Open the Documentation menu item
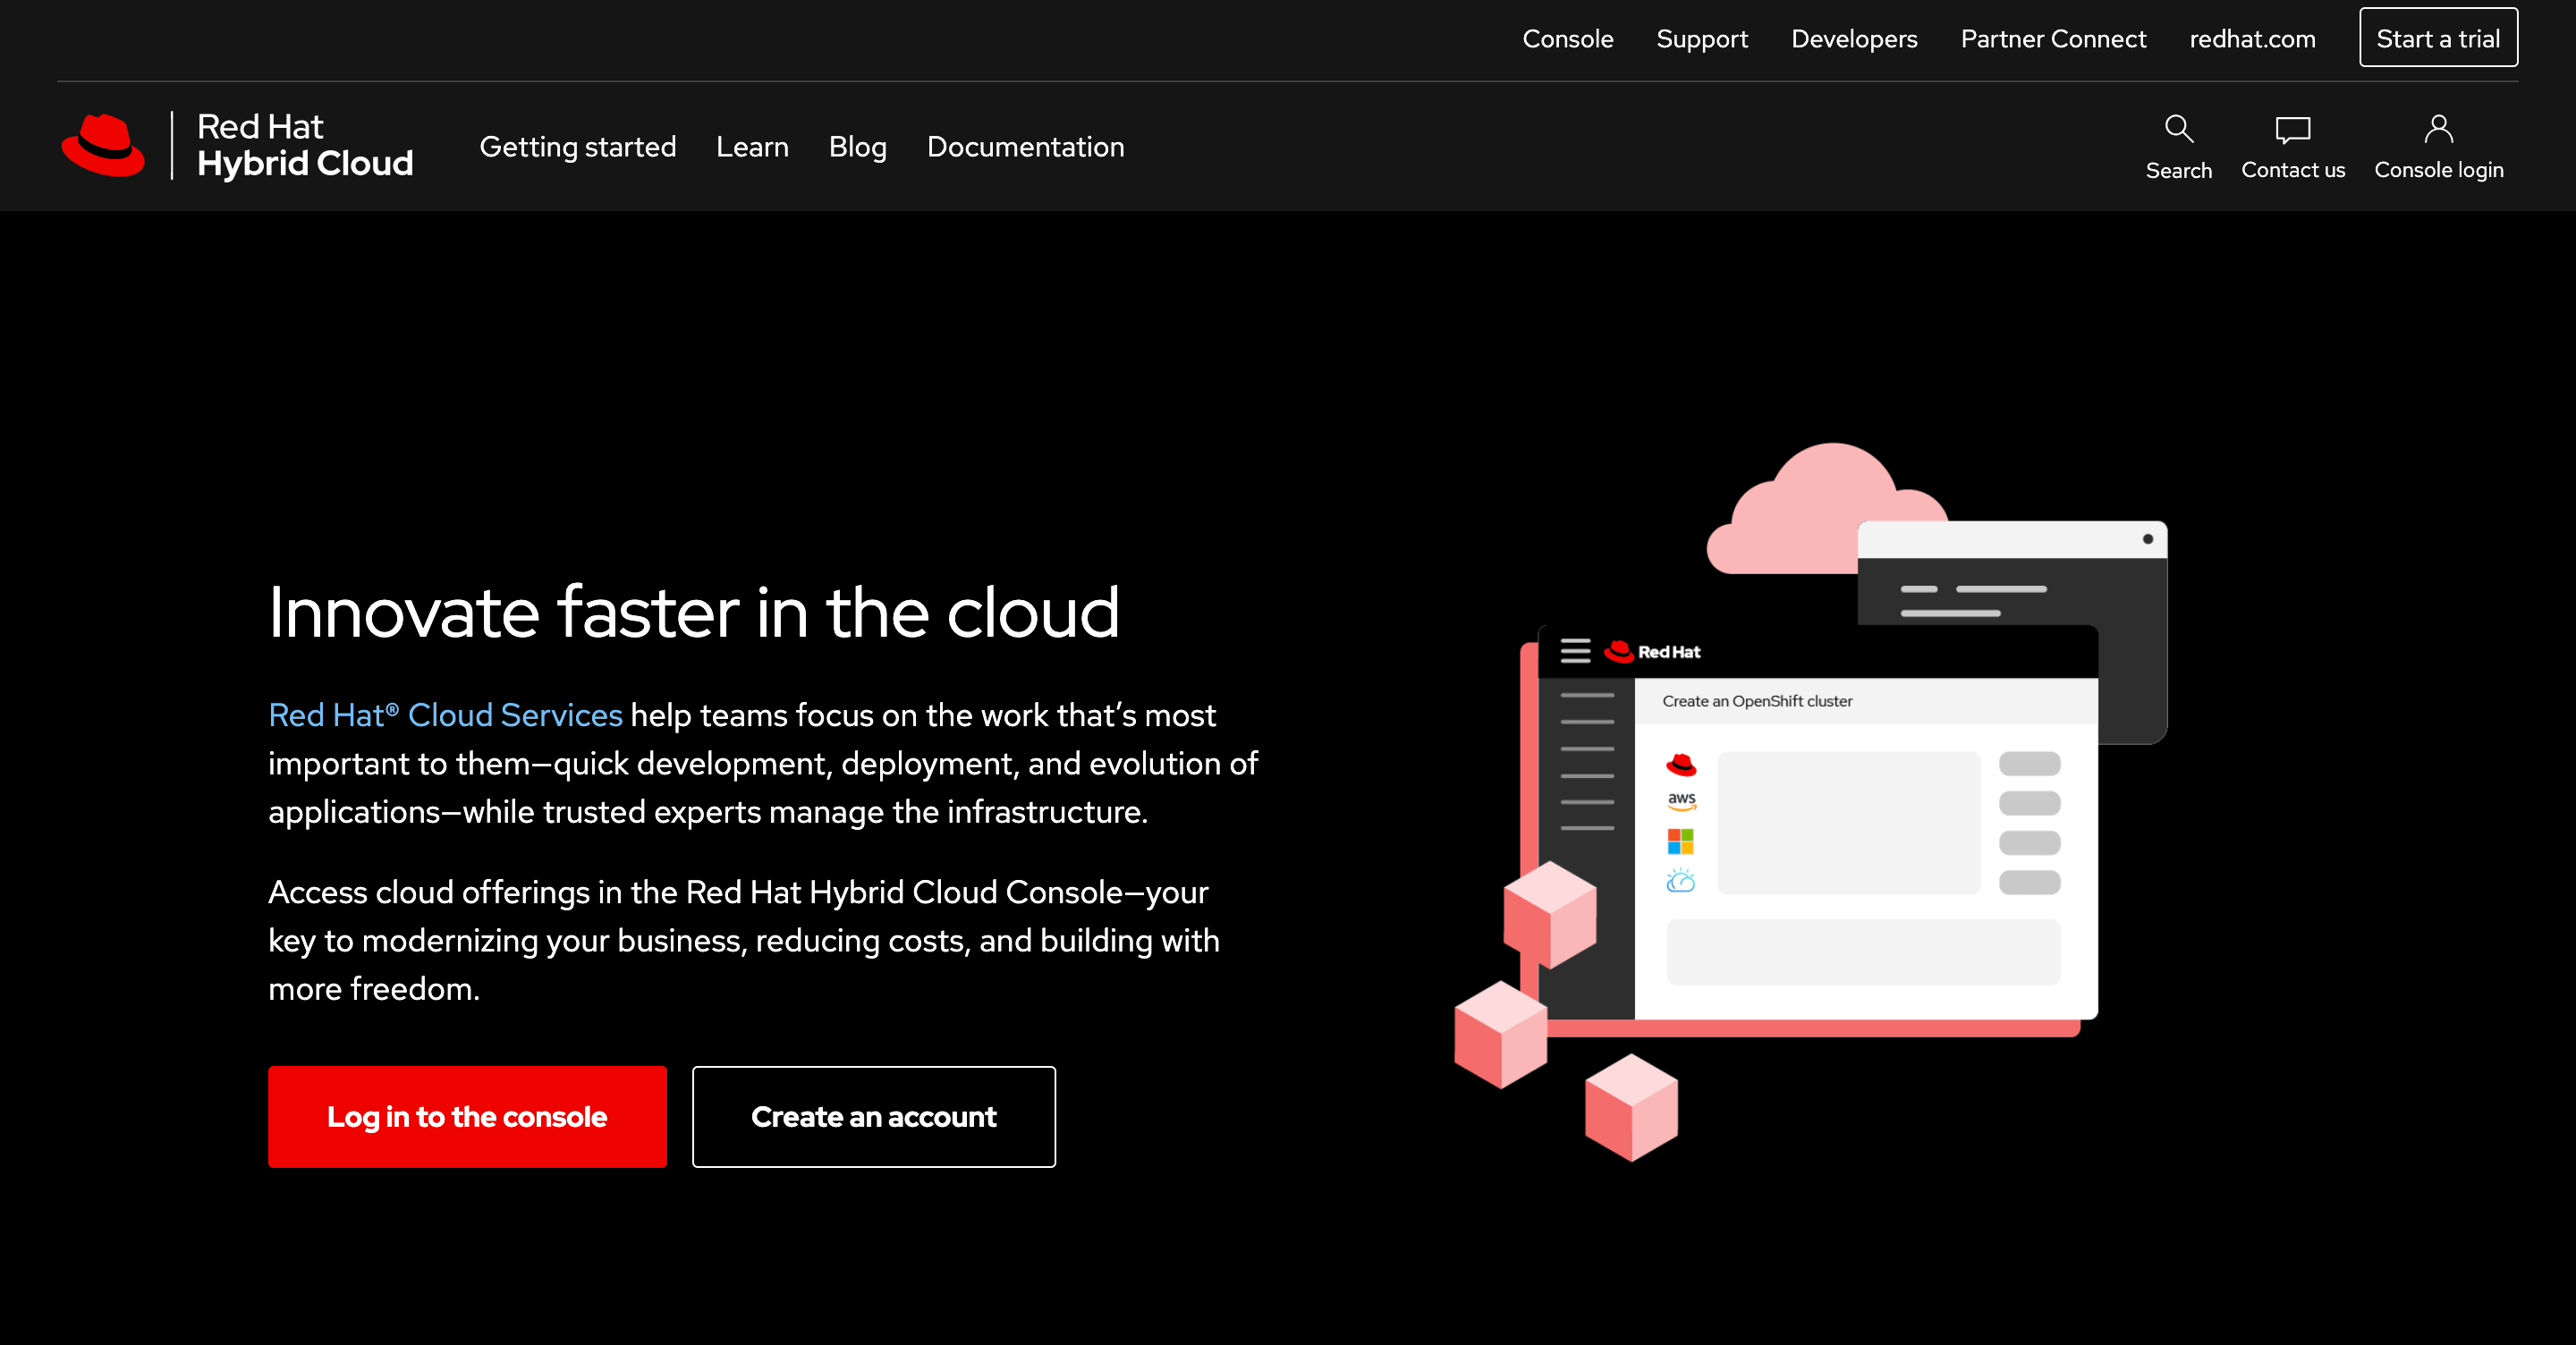 coord(1025,147)
